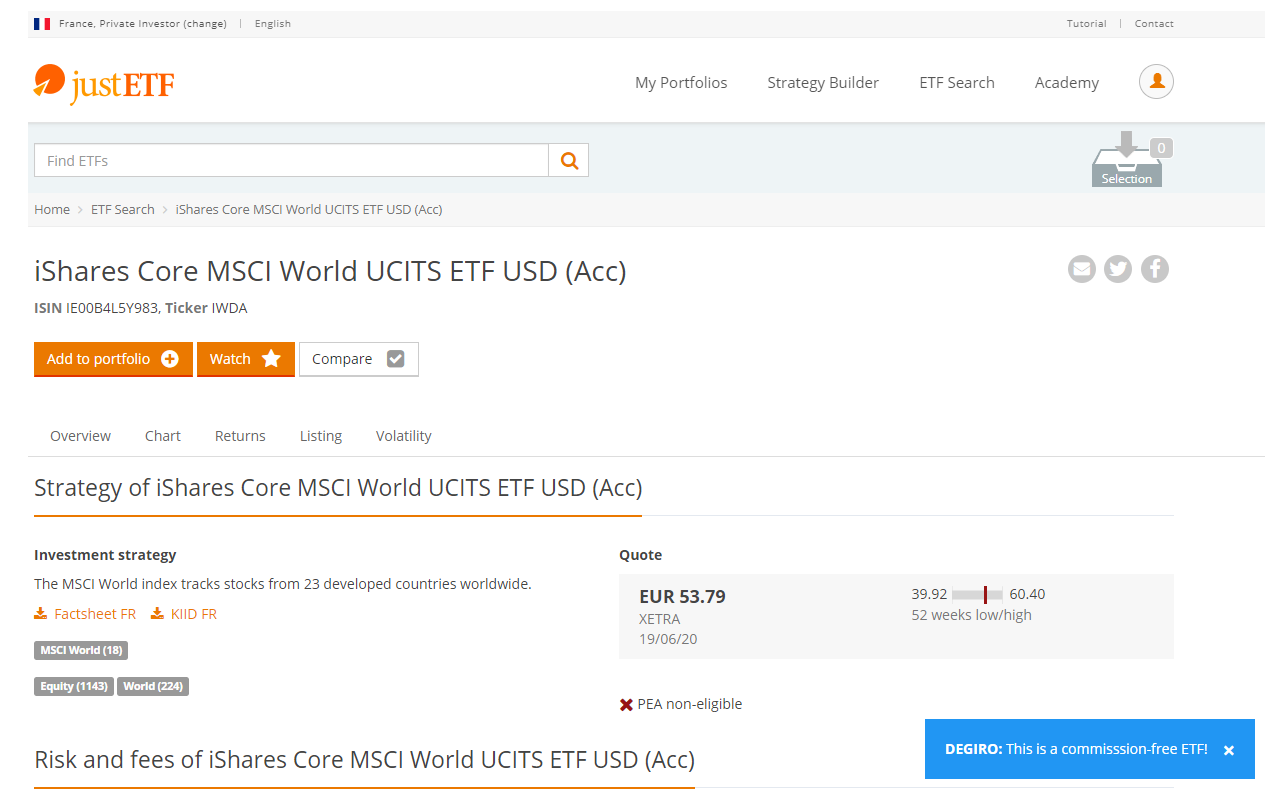Click the justETF logo
The height and width of the screenshot is (800, 1280).
point(104,84)
